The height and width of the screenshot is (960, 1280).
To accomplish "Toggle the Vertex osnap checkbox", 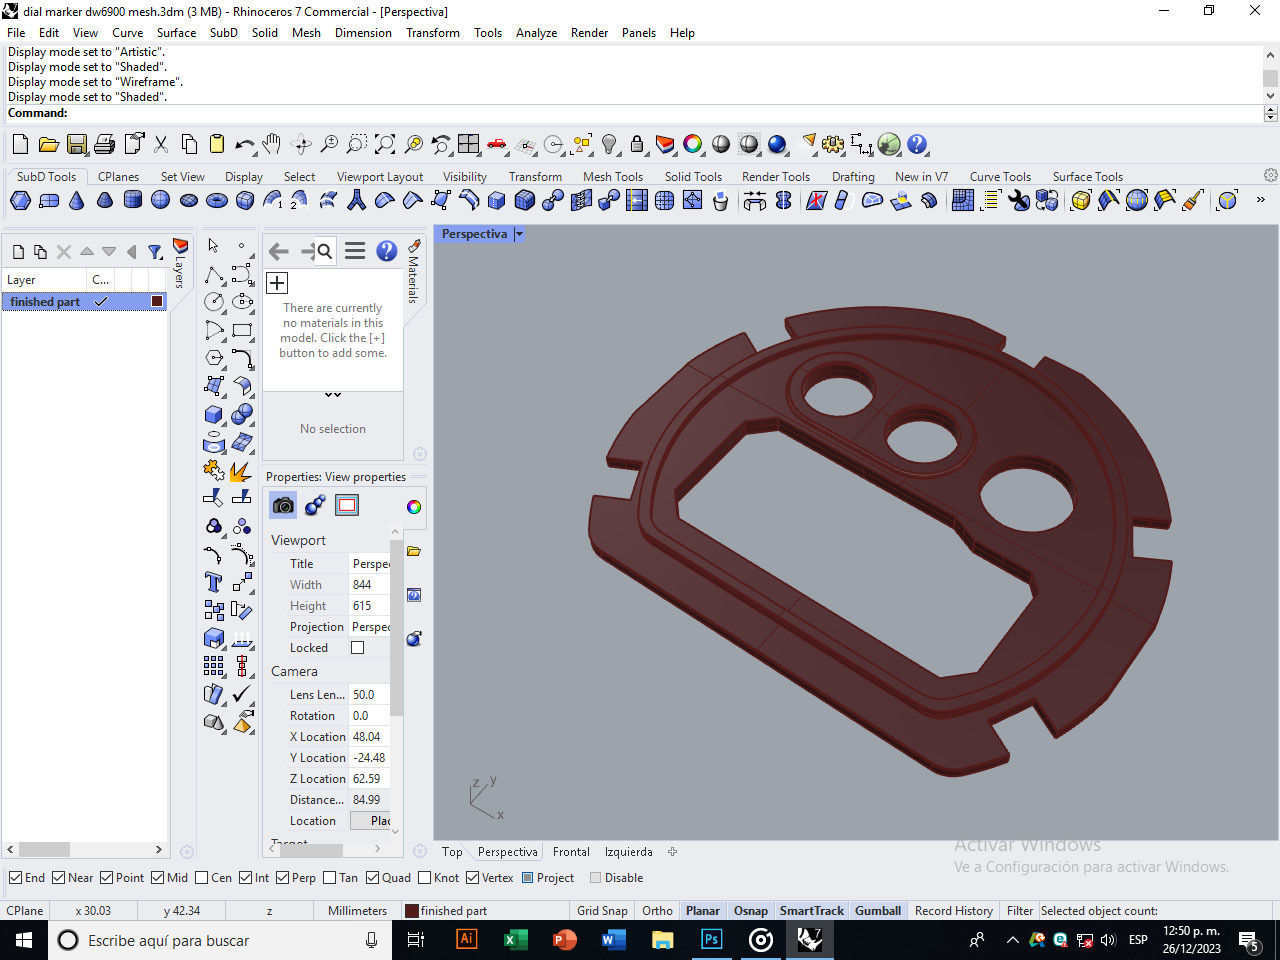I will point(473,878).
